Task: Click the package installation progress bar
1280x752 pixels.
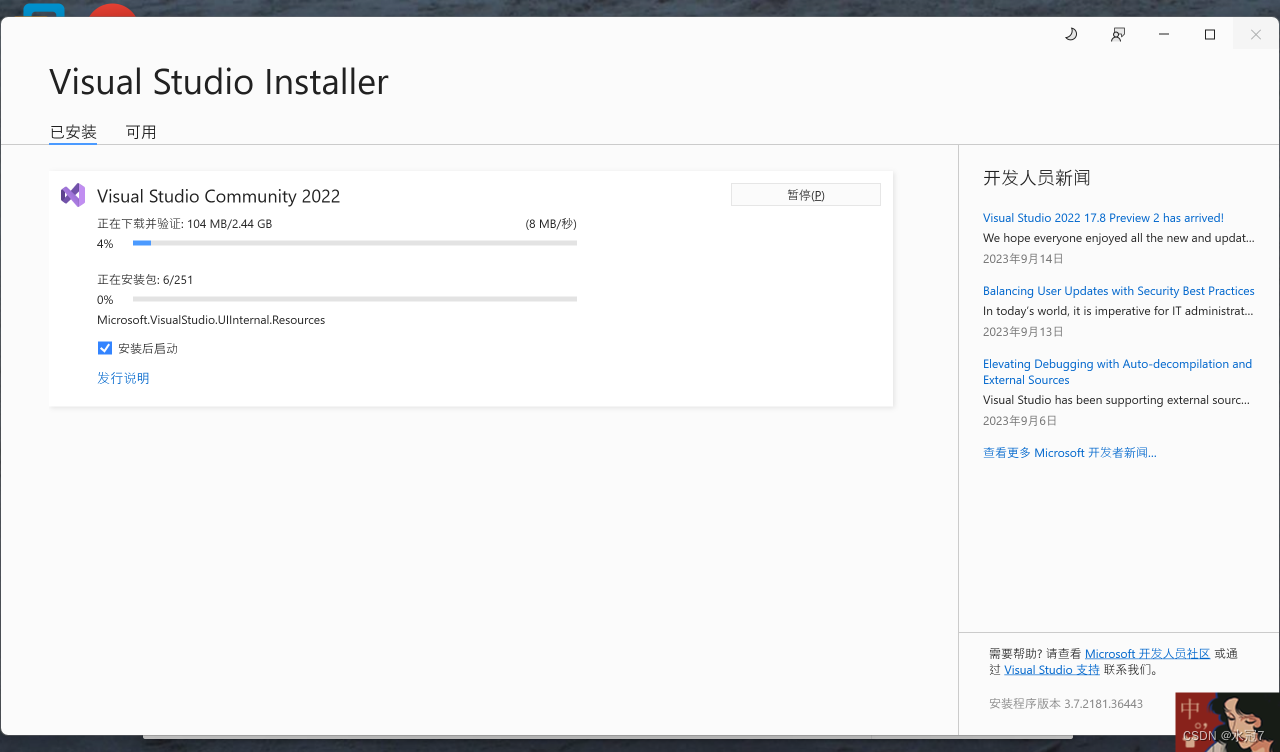Action: (x=355, y=298)
